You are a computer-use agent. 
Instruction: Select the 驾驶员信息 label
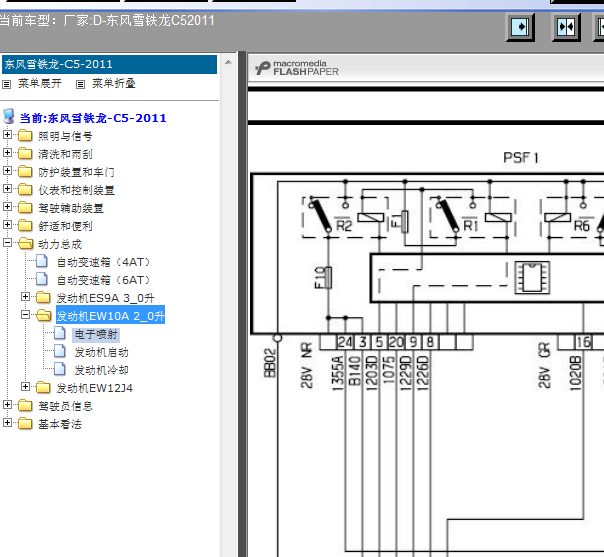coord(65,406)
